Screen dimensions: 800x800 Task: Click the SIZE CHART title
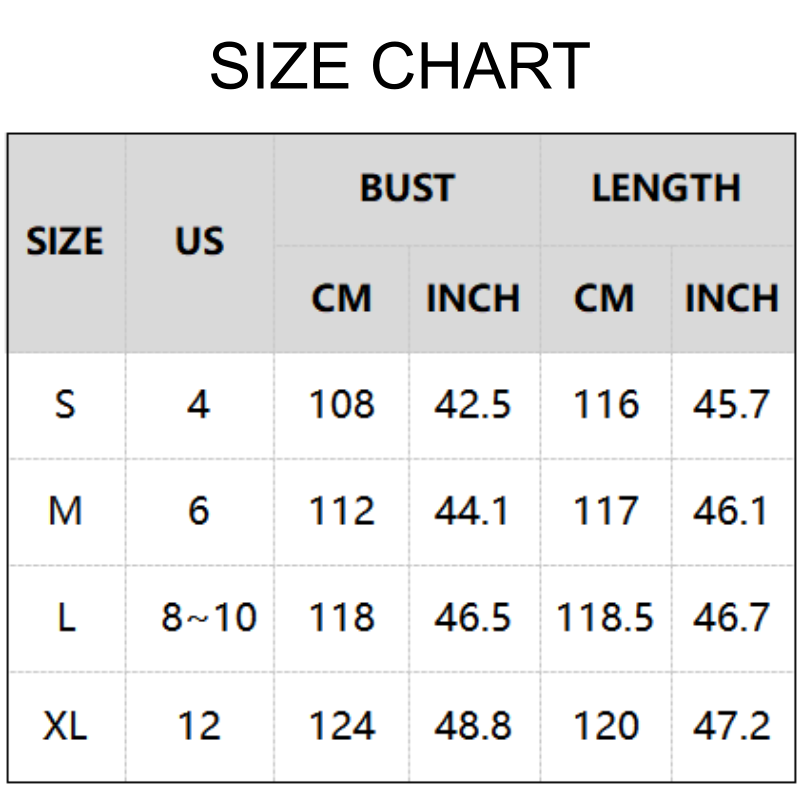pos(399,67)
